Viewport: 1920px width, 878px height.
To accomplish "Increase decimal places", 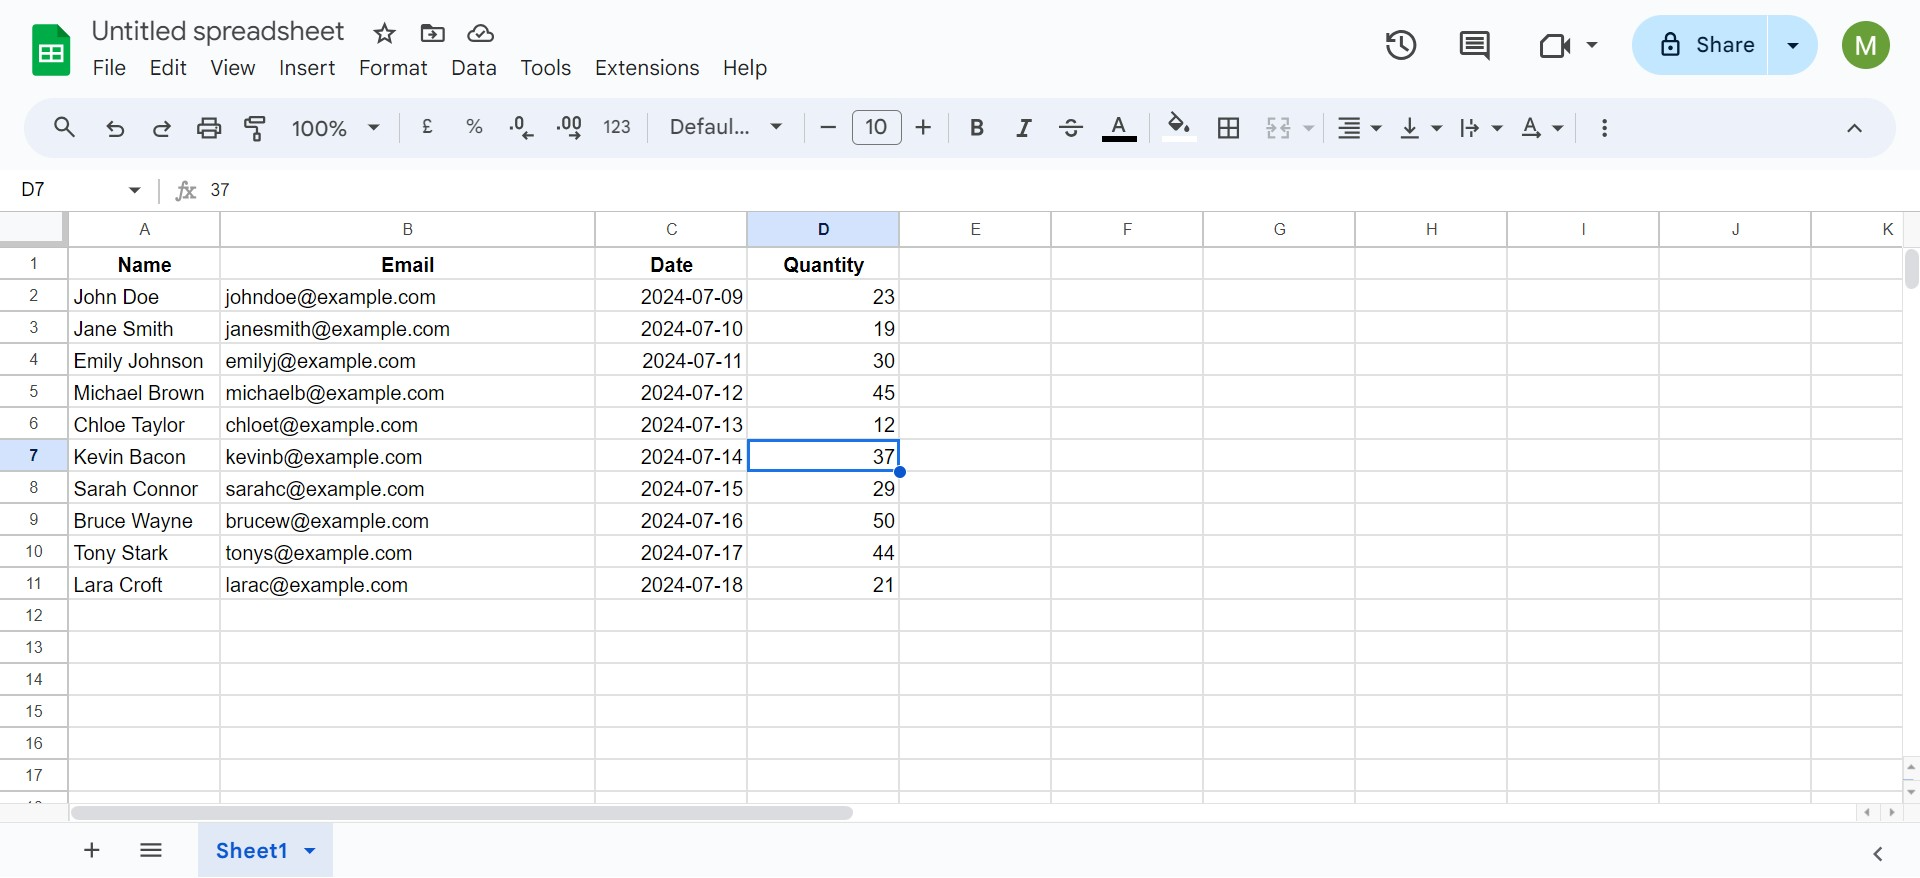I will point(569,128).
